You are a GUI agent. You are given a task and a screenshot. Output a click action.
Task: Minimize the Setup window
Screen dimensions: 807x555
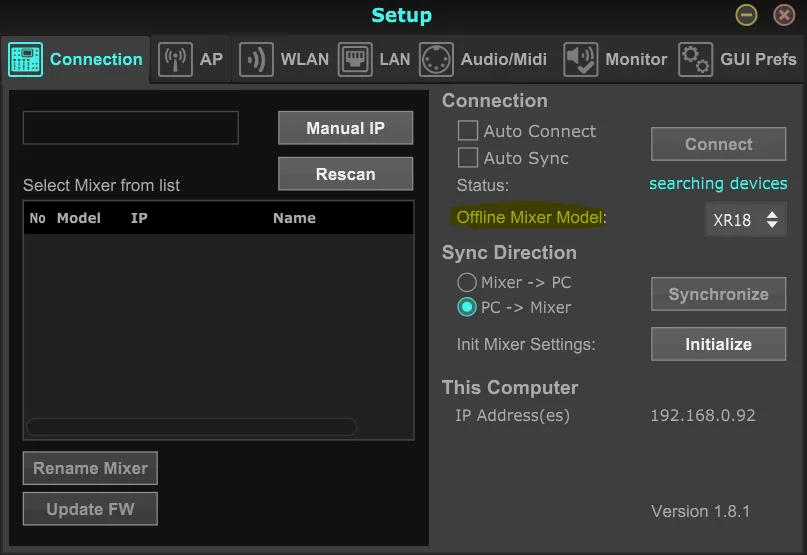(746, 15)
